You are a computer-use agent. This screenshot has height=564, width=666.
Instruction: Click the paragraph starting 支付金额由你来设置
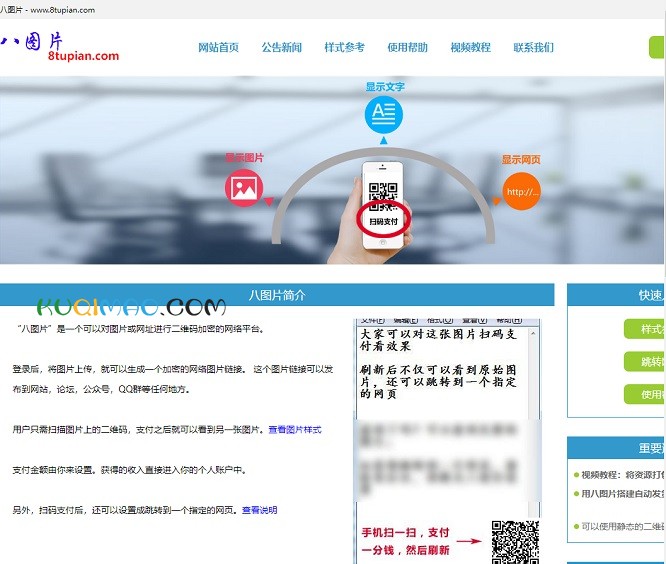point(130,470)
